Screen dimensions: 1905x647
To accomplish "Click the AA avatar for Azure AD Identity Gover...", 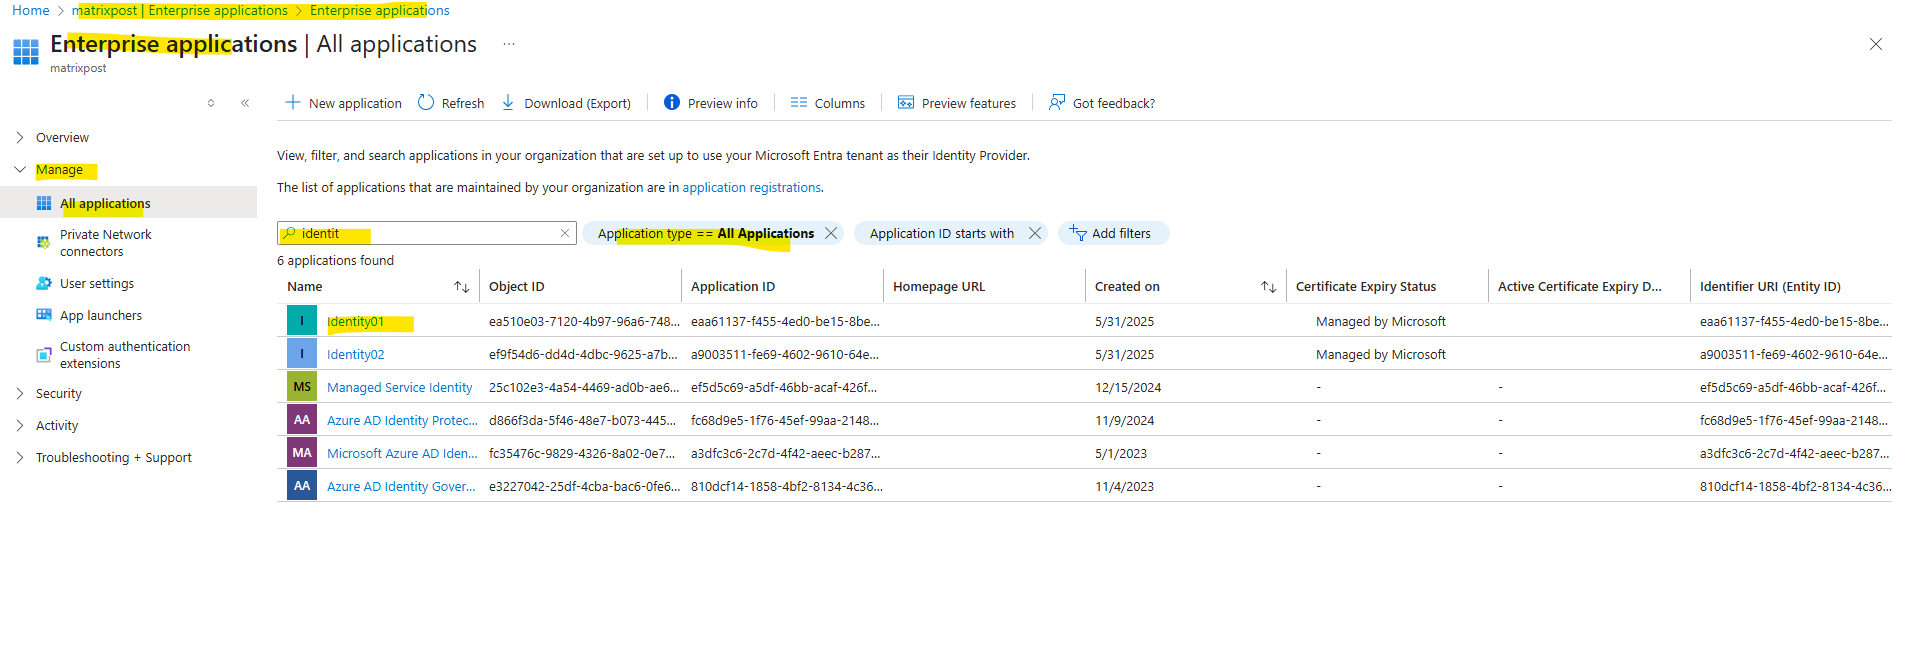I will pyautogui.click(x=302, y=486).
